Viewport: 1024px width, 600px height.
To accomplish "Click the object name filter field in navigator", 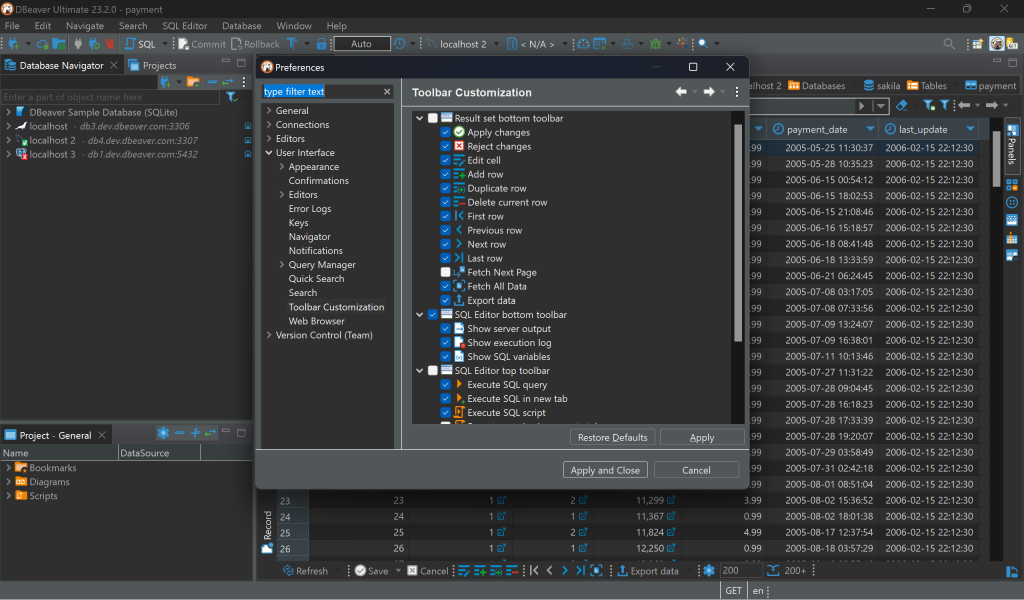I will (x=110, y=97).
